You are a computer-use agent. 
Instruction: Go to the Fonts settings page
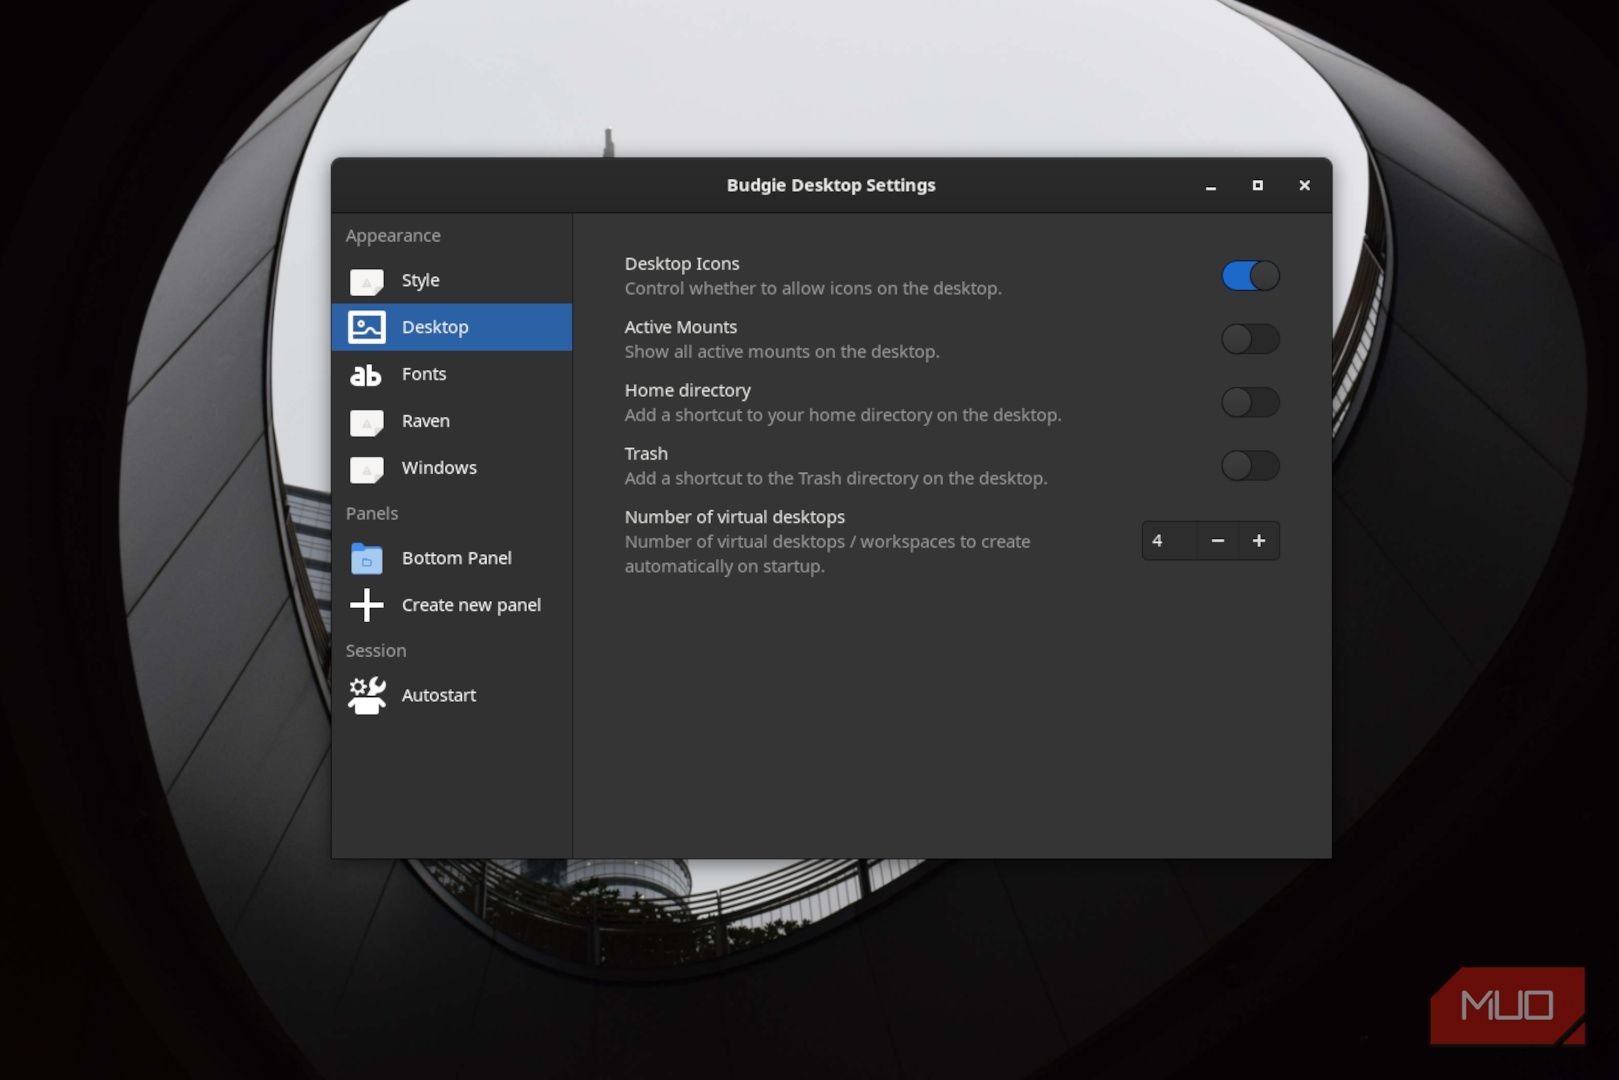click(424, 374)
